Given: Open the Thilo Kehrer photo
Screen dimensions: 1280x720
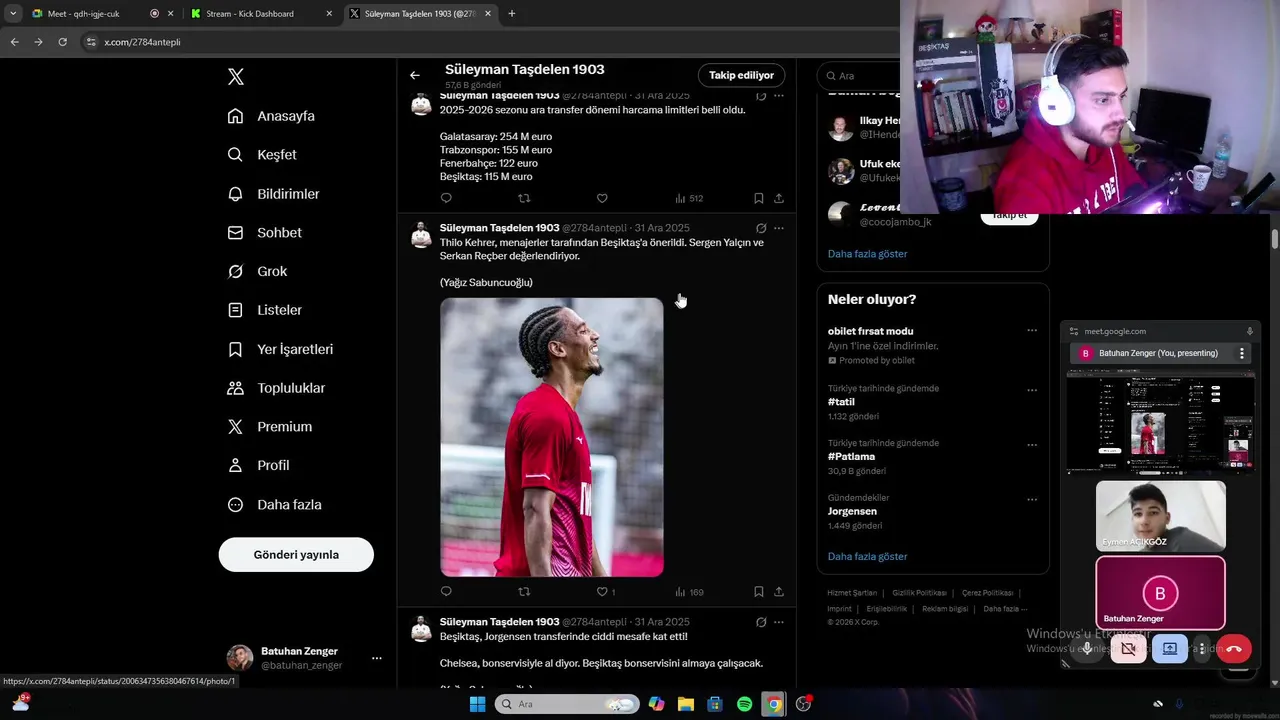Looking at the screenshot, I should tap(552, 437).
